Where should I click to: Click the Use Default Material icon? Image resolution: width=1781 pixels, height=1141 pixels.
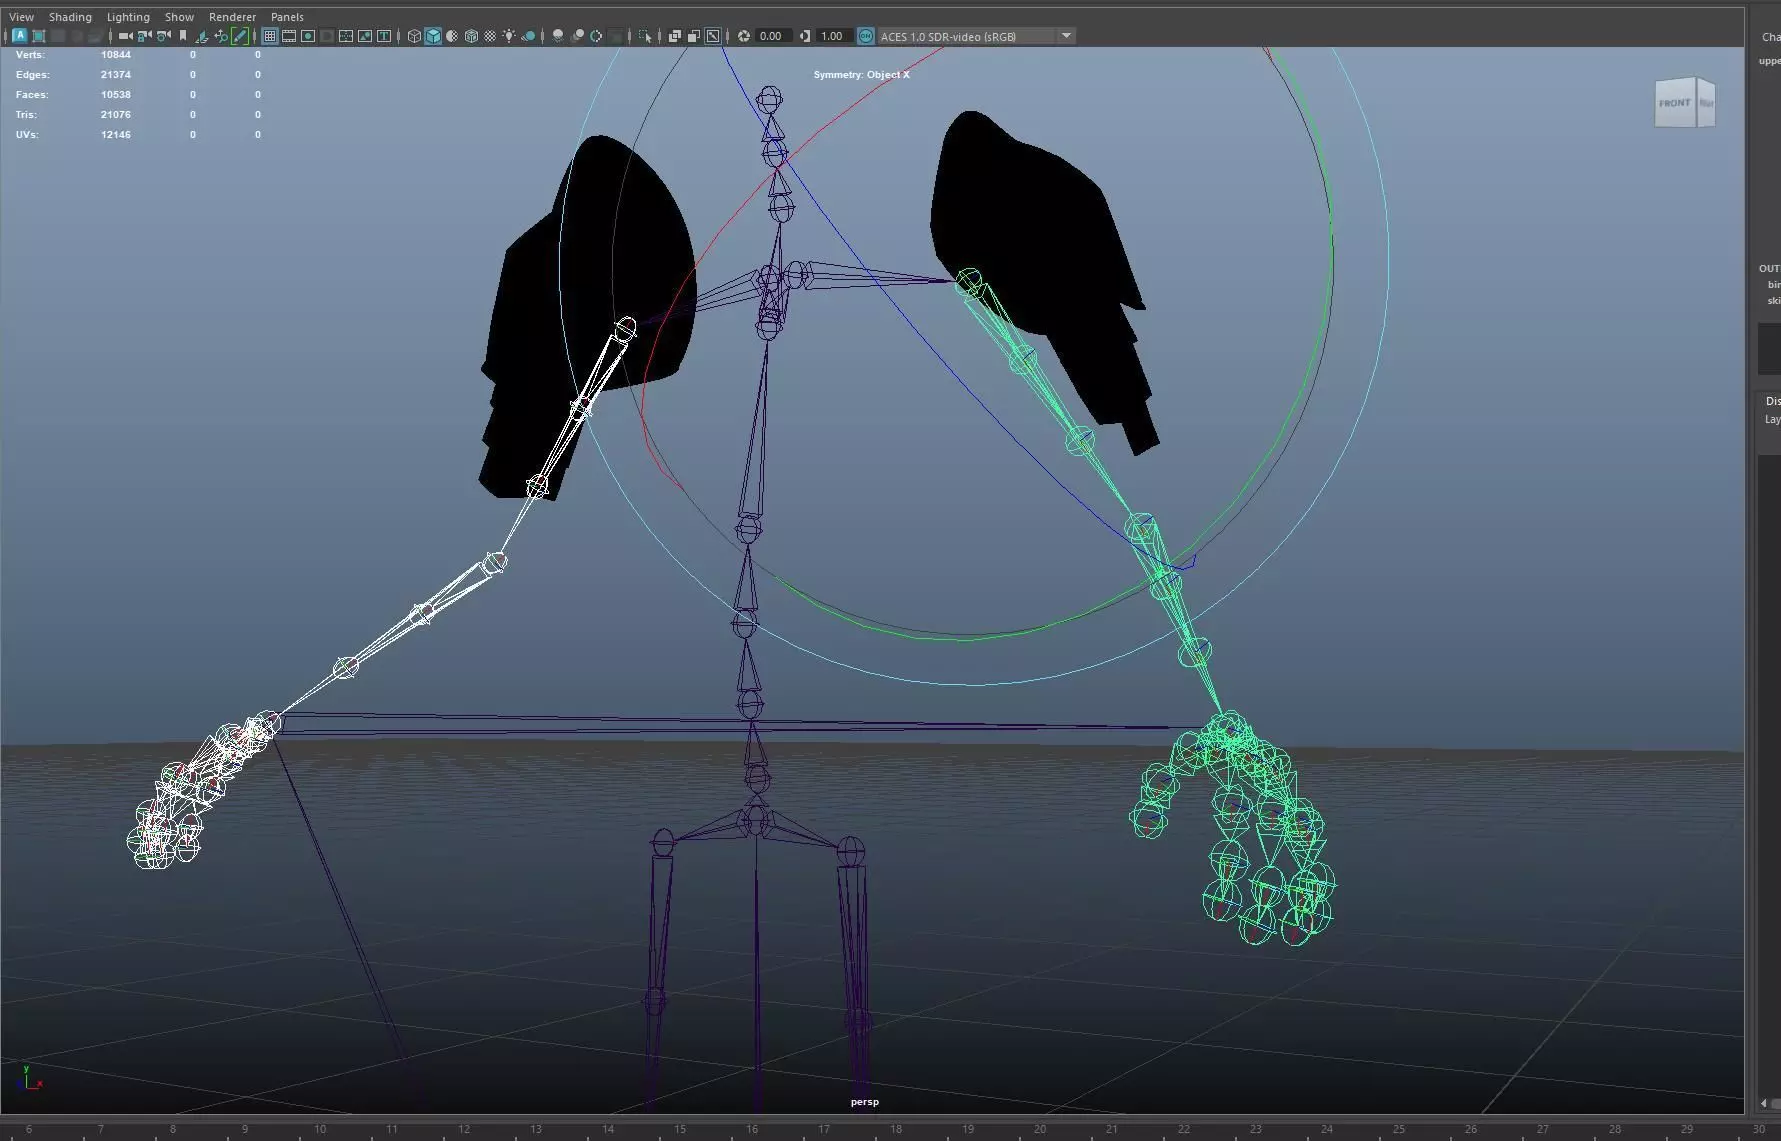click(x=452, y=36)
